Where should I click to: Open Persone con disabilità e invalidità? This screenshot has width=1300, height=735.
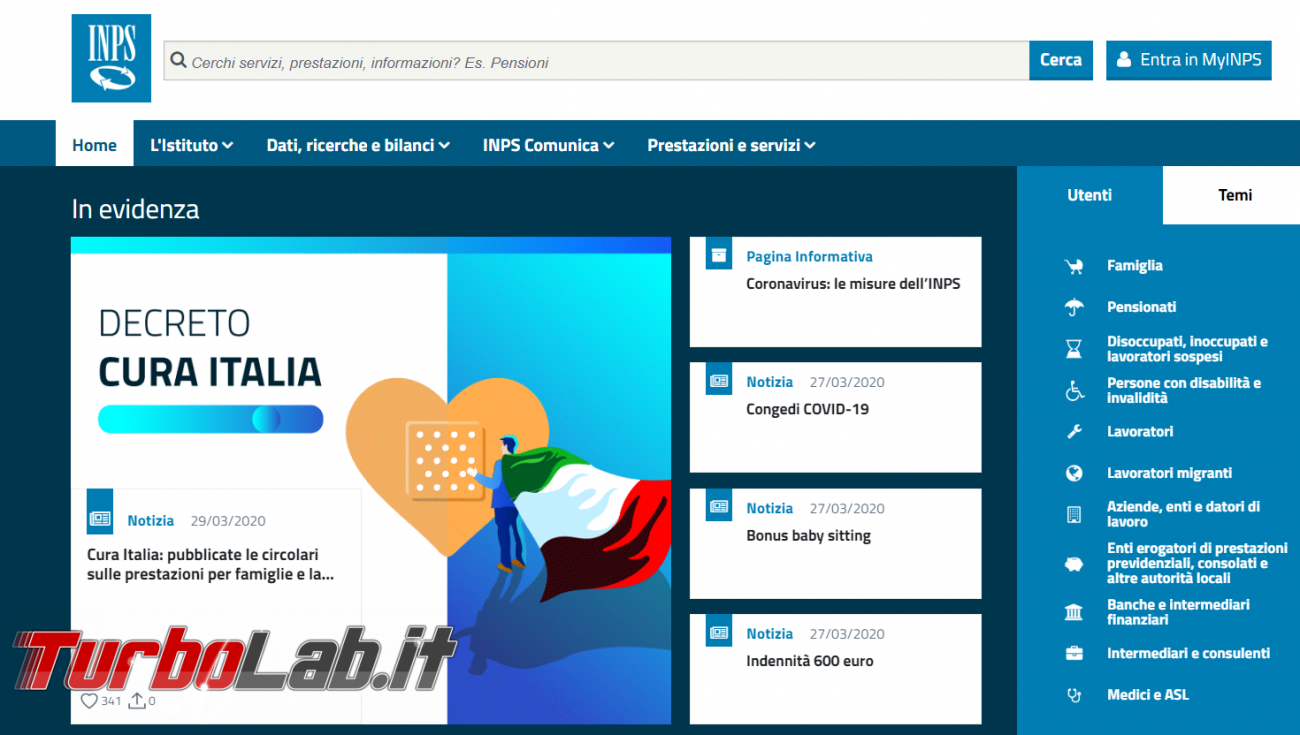click(x=1184, y=390)
